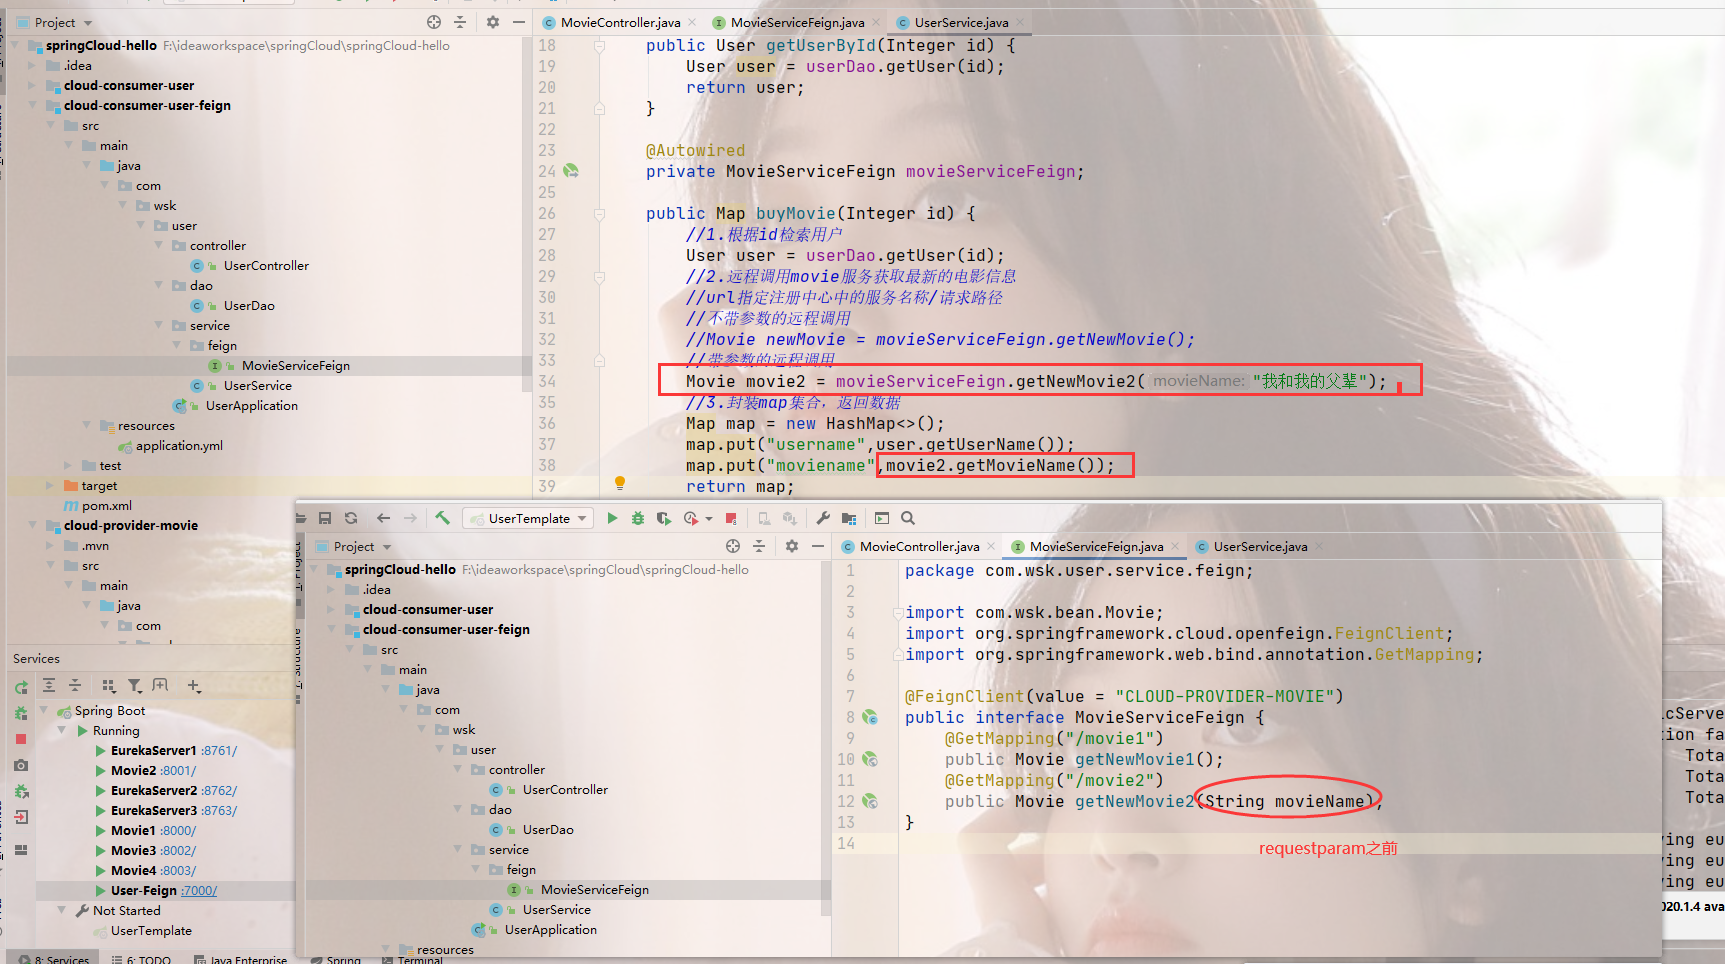Switch to MovieServiceFeign.java tab in back editor
Screen dimensions: 1725x964
[x=797, y=22]
